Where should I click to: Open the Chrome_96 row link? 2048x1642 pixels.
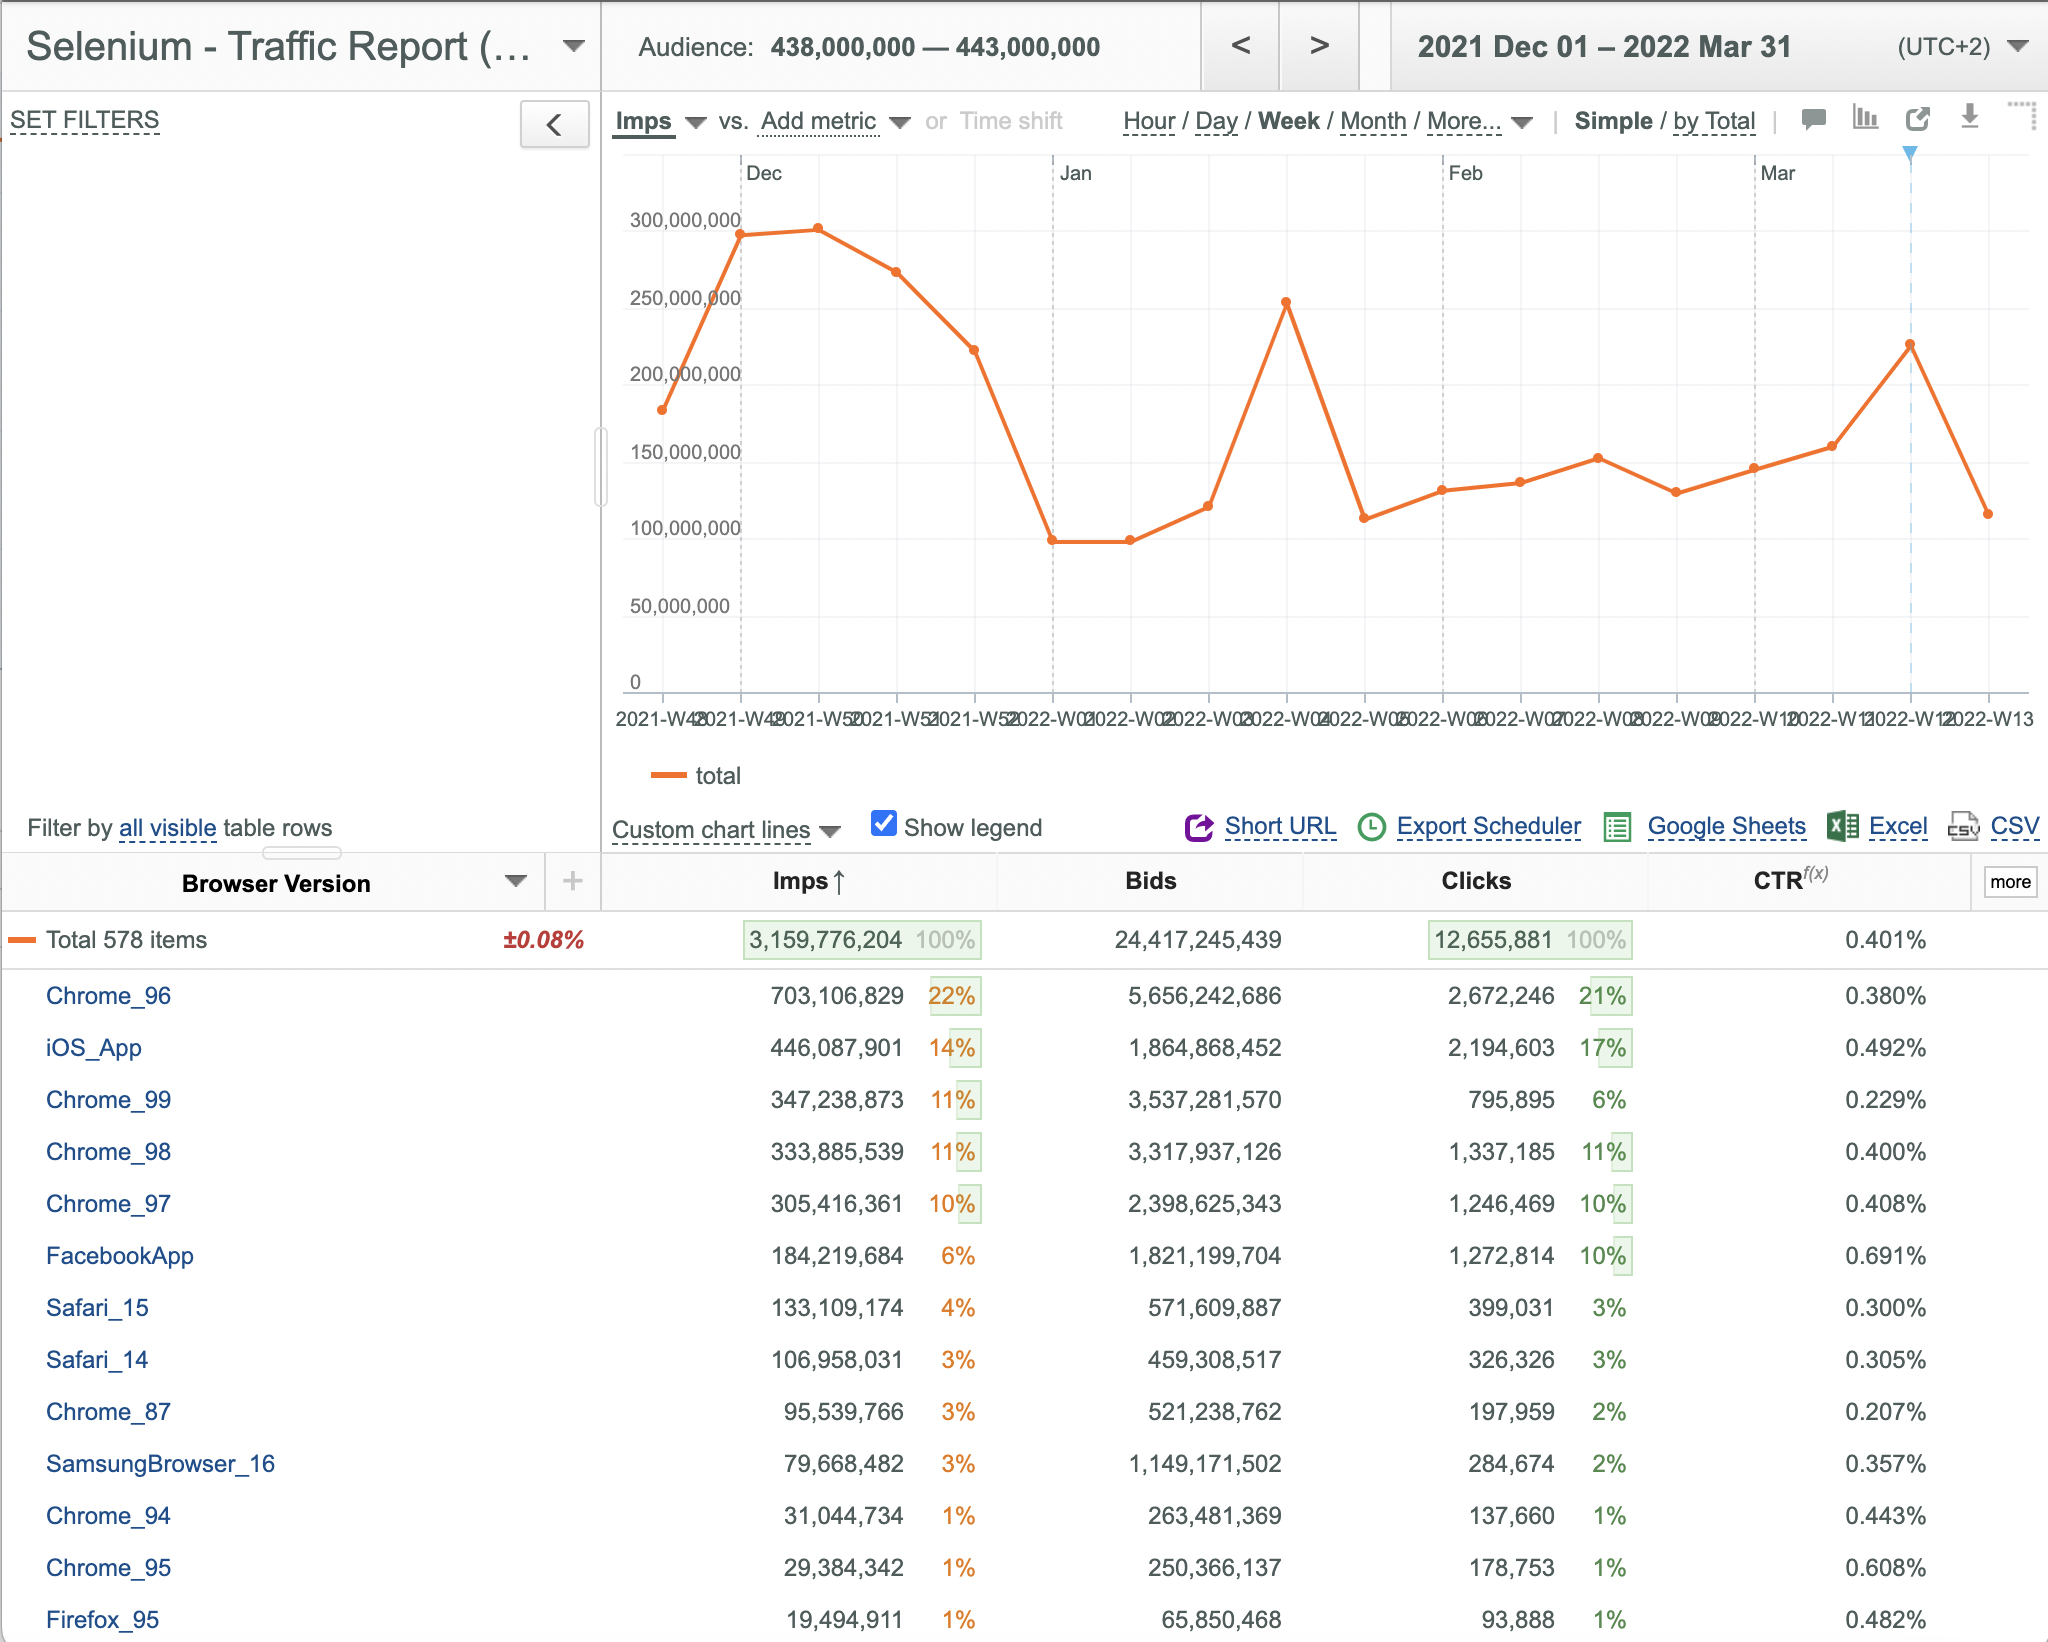[108, 996]
